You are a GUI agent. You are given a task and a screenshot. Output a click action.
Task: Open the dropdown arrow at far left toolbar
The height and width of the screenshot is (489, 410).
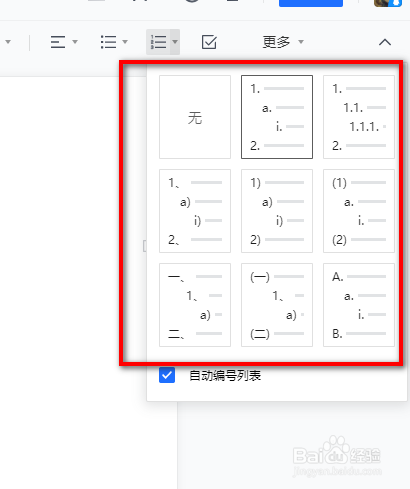(8, 42)
